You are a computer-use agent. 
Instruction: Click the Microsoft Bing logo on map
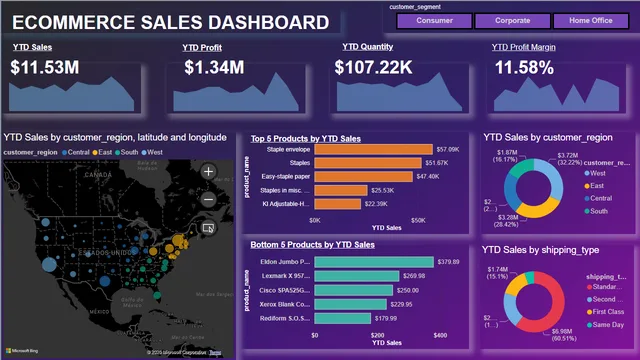click(x=22, y=351)
